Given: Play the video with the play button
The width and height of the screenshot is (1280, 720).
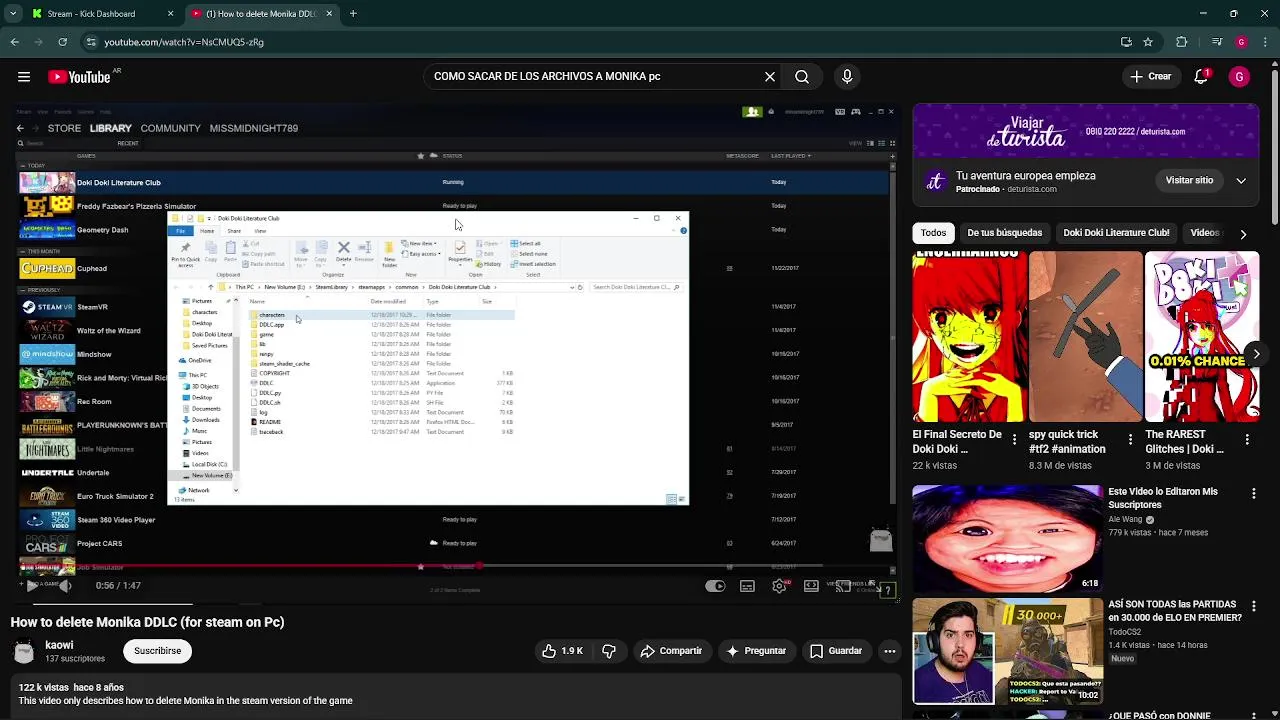Looking at the screenshot, I should 32,586.
